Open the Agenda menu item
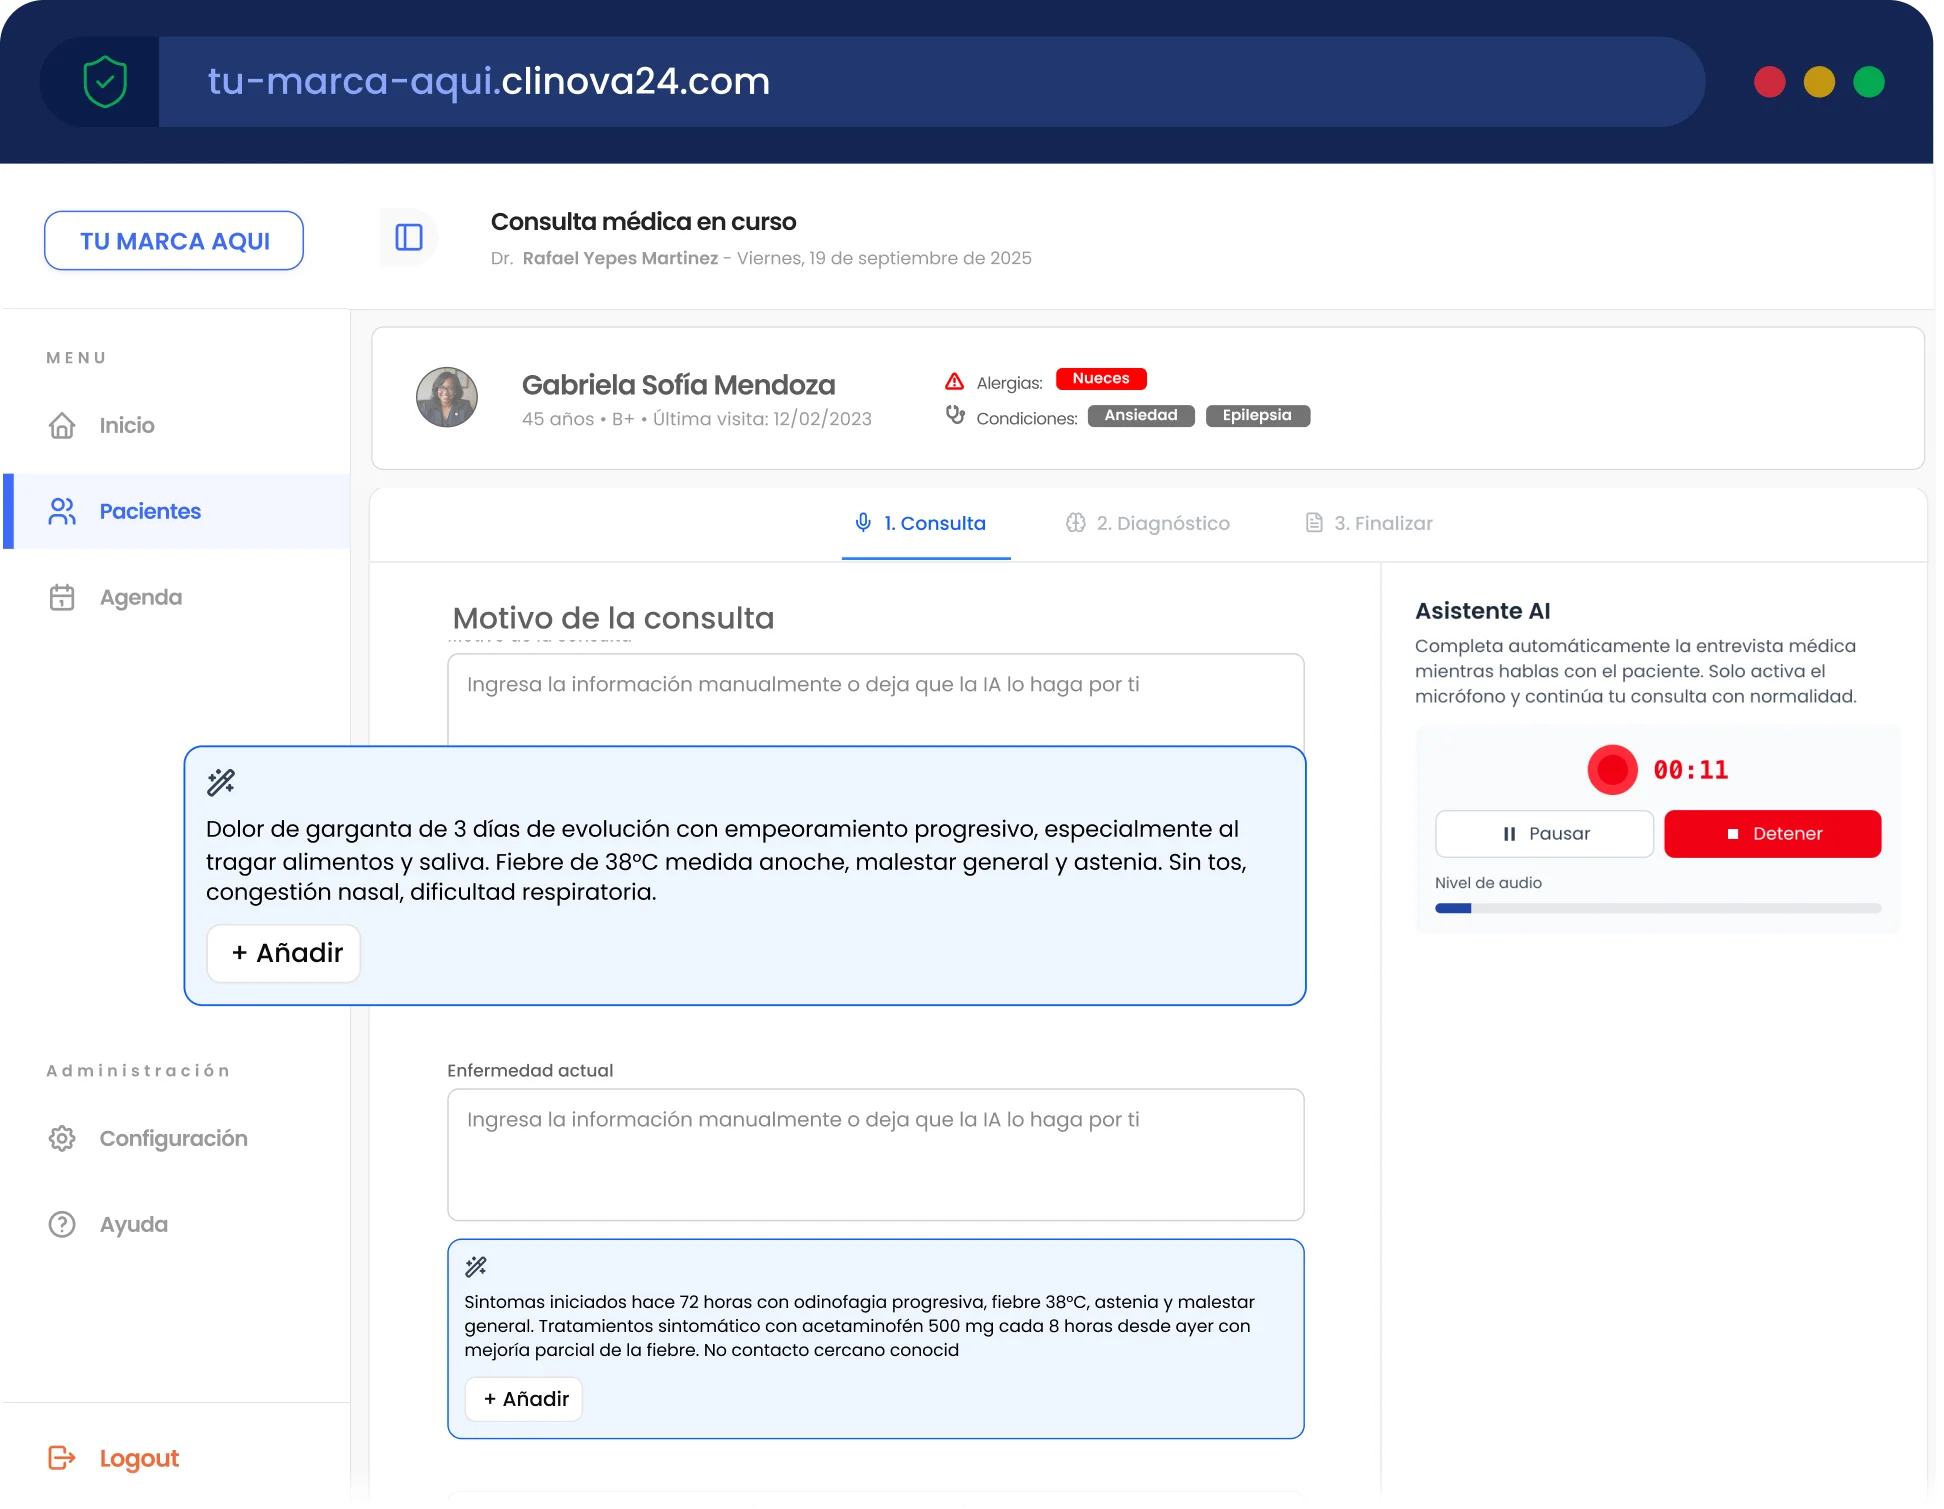The width and height of the screenshot is (1944, 1509). tap(177, 598)
